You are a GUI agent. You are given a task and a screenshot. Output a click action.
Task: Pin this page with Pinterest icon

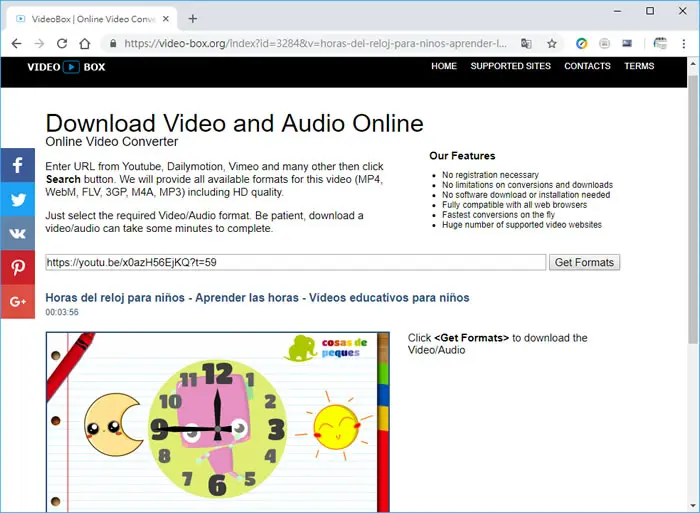[x=17, y=267]
